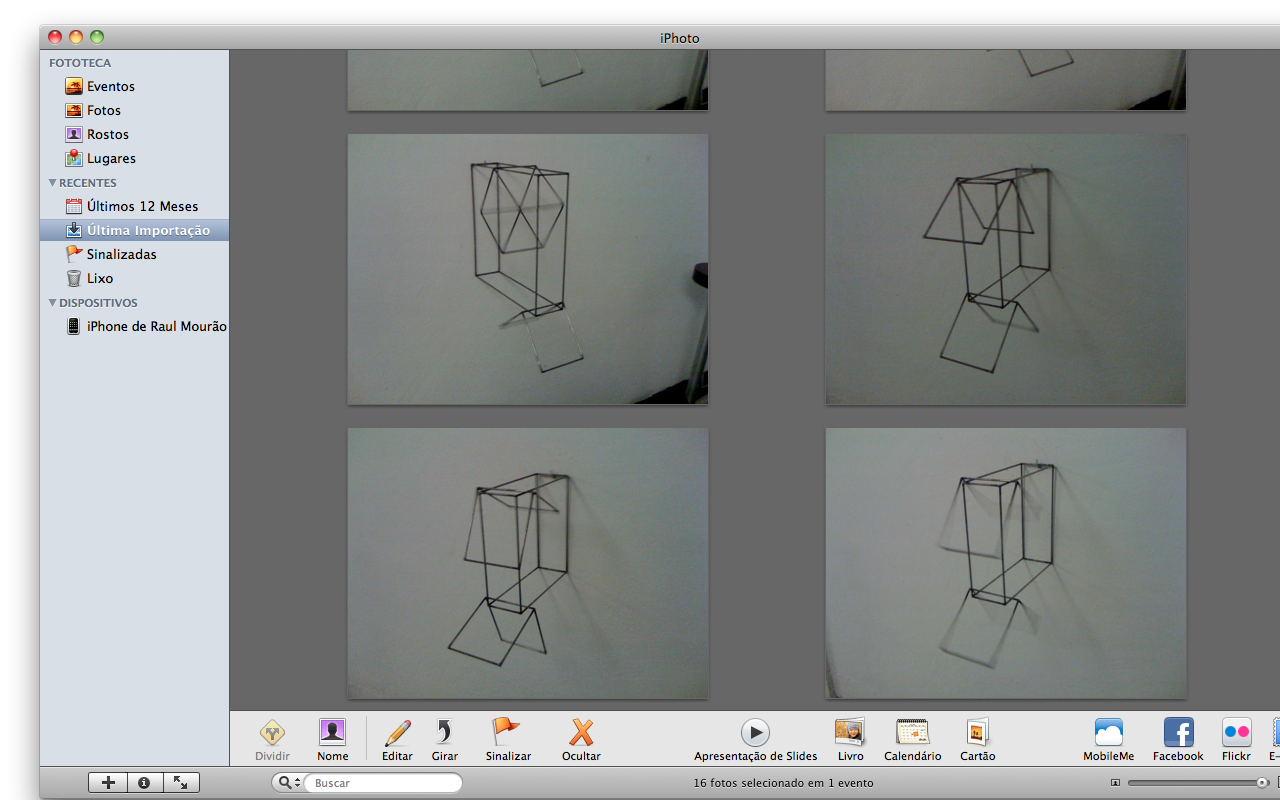Share photos to Facebook
Viewport: 1280px width, 800px height.
(x=1178, y=733)
